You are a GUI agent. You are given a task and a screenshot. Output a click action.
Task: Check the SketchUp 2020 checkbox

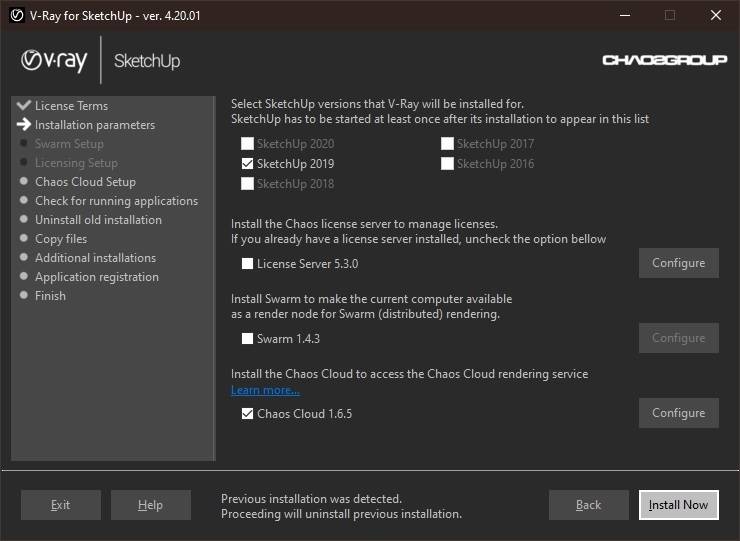click(x=247, y=144)
